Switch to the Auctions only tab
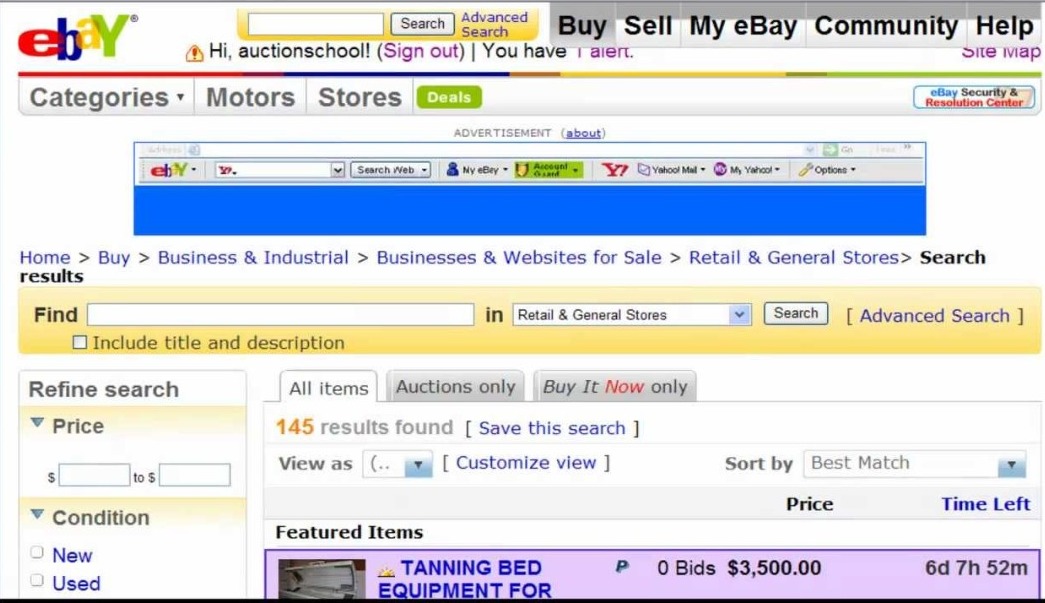Viewport: 1045px width, 603px height. [x=455, y=387]
